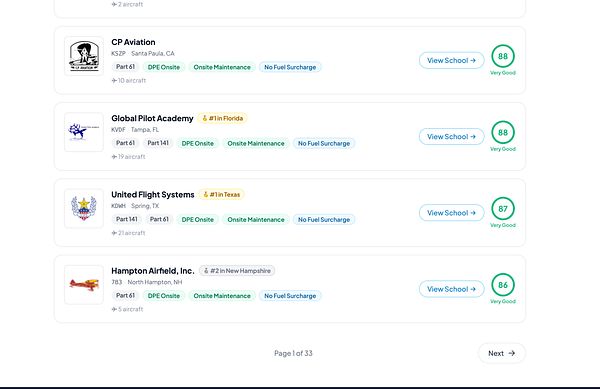Open Hampton Airfield biplane logo thumbnail
The height and width of the screenshot is (389, 600).
pyautogui.click(x=84, y=285)
